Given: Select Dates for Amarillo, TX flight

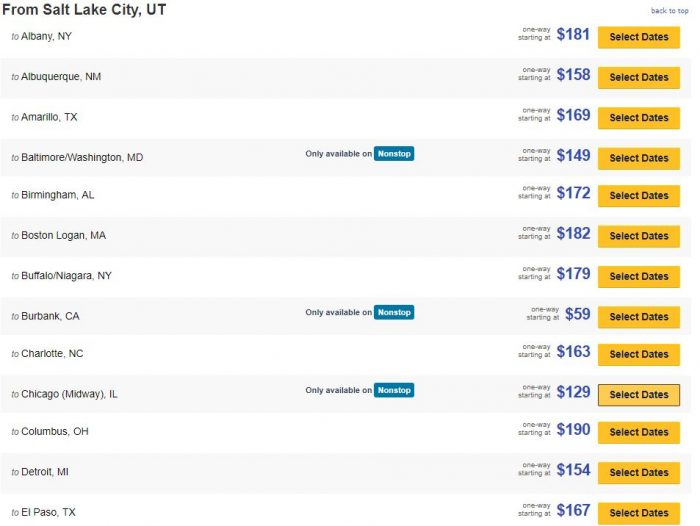Looking at the screenshot, I should point(638,118).
